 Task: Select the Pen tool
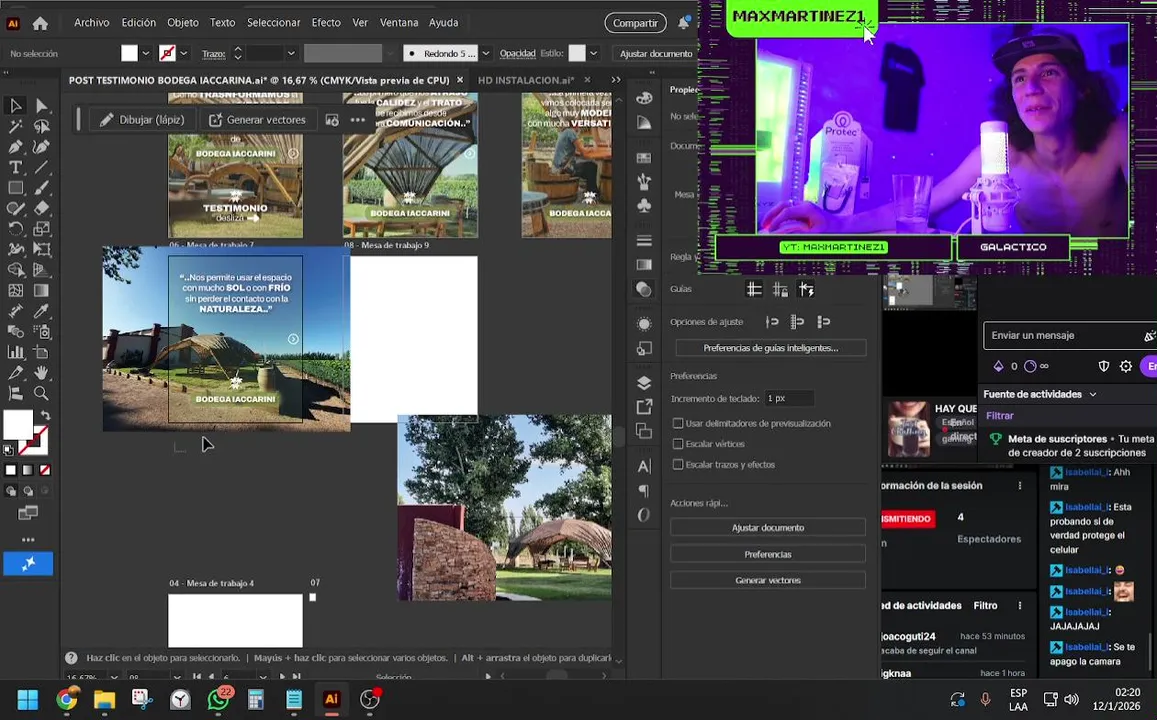pyautogui.click(x=15, y=148)
